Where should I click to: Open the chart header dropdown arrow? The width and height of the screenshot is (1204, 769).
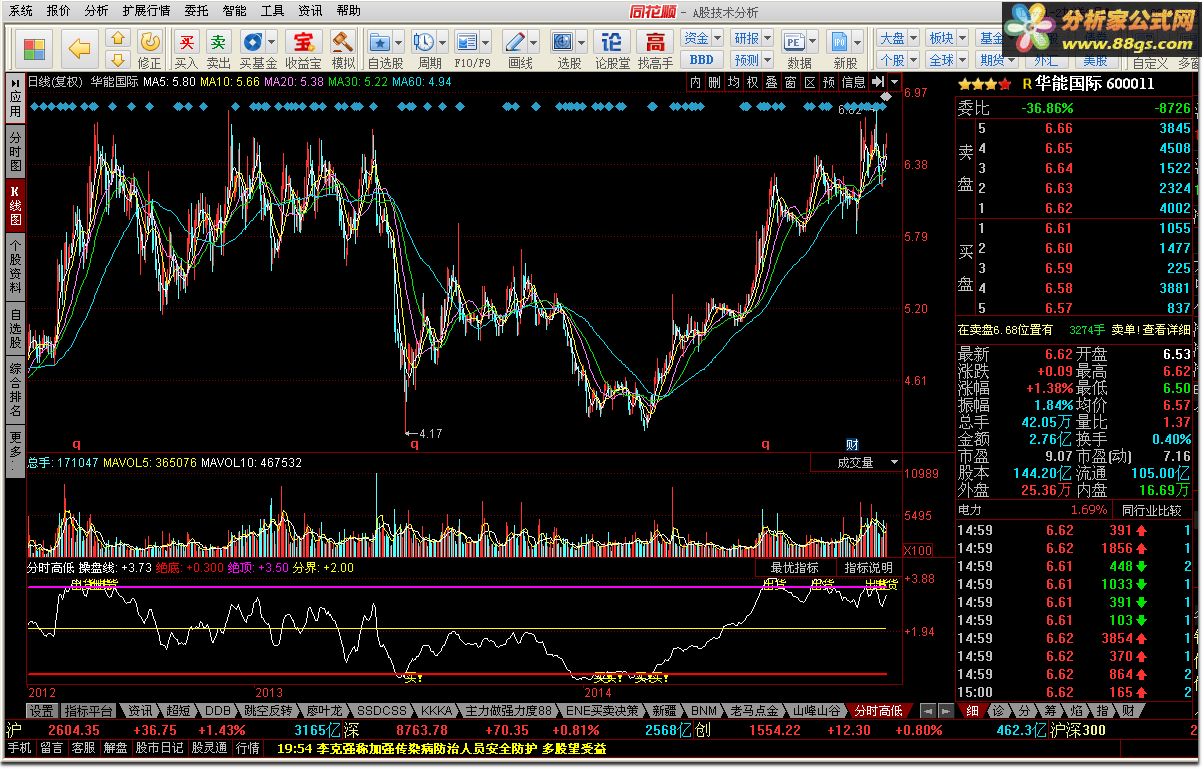point(895,82)
